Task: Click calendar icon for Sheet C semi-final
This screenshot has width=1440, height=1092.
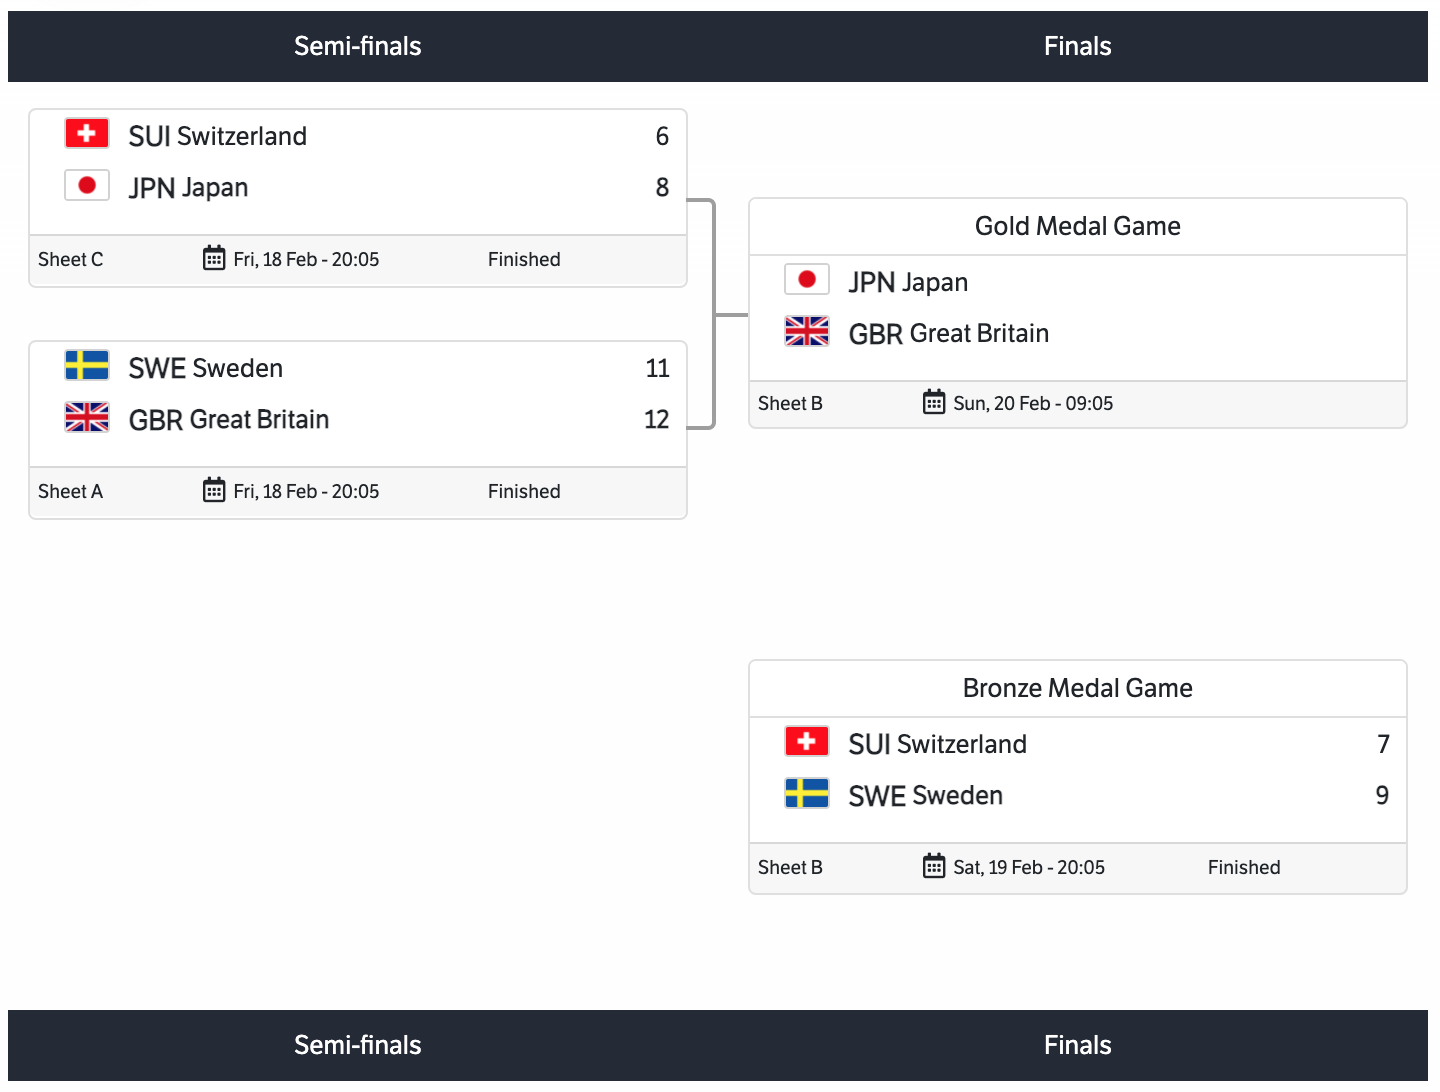Action: click(x=214, y=258)
